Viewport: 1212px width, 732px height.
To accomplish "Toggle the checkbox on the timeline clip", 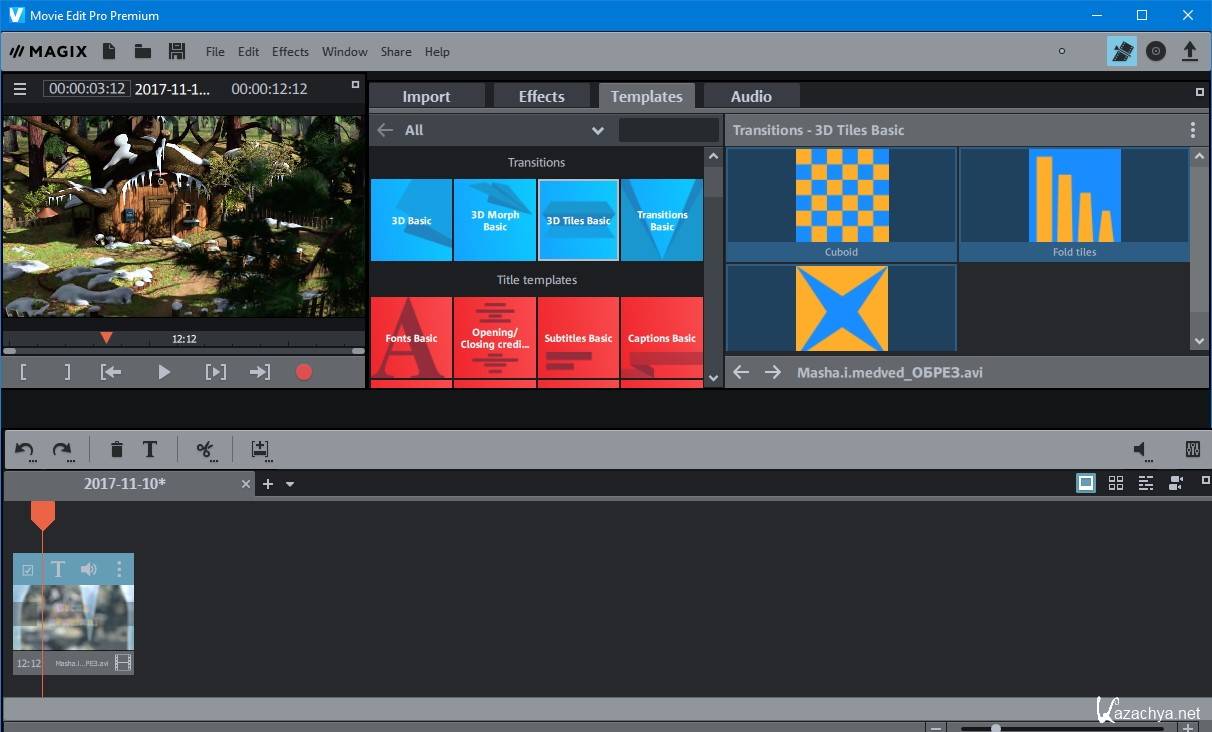I will tap(28, 570).
